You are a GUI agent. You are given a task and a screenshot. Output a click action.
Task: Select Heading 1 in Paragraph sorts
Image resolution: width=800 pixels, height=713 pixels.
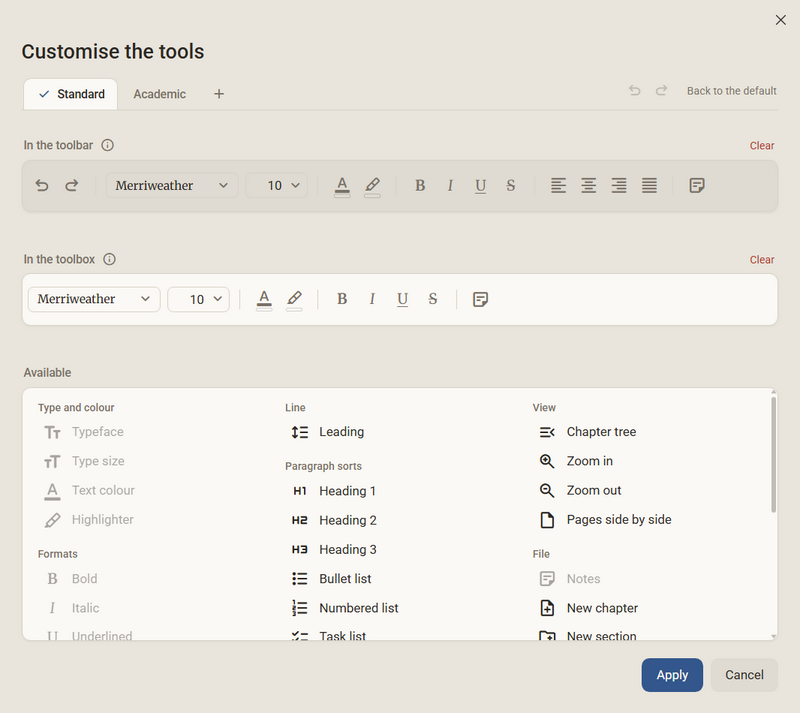[x=334, y=491]
